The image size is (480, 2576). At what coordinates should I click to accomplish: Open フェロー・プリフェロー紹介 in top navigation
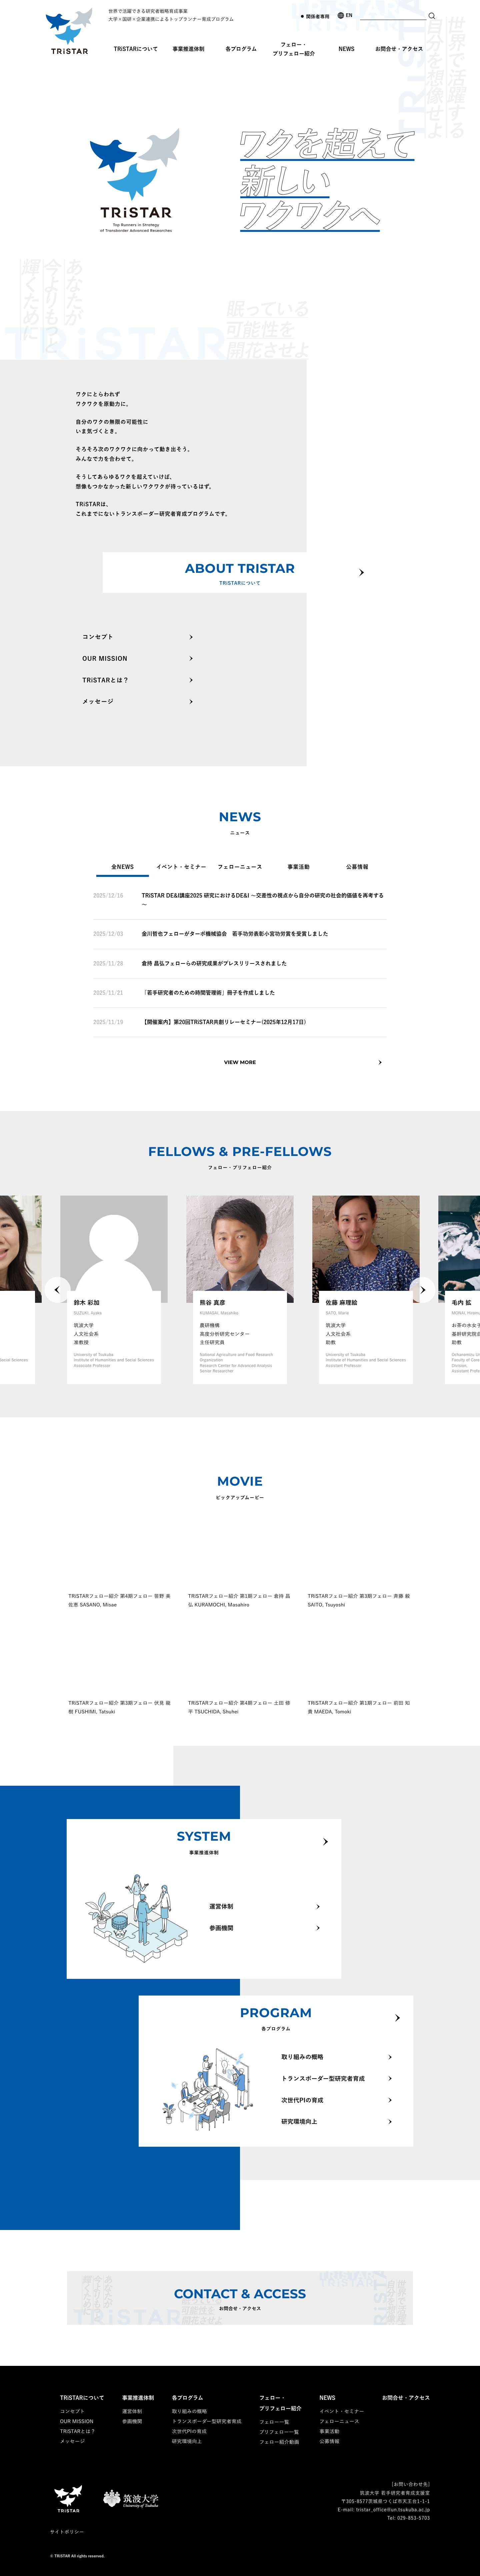(x=294, y=49)
